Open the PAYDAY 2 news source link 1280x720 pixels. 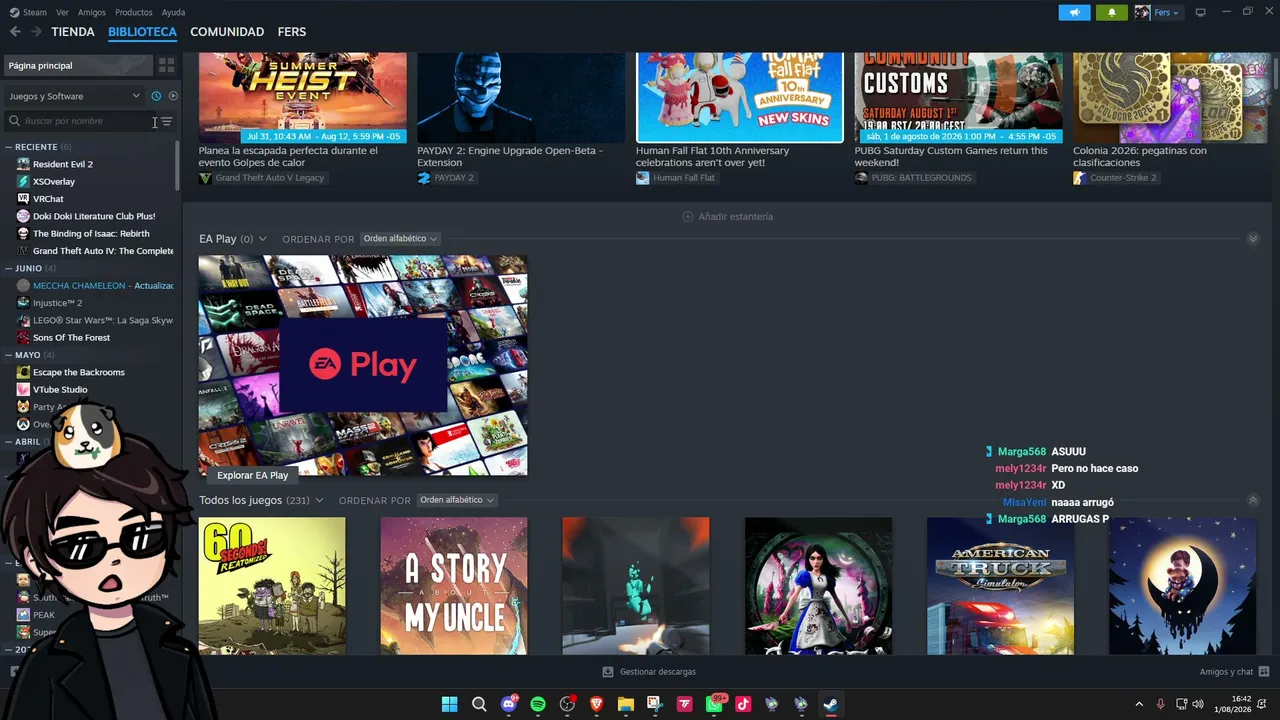pos(446,178)
